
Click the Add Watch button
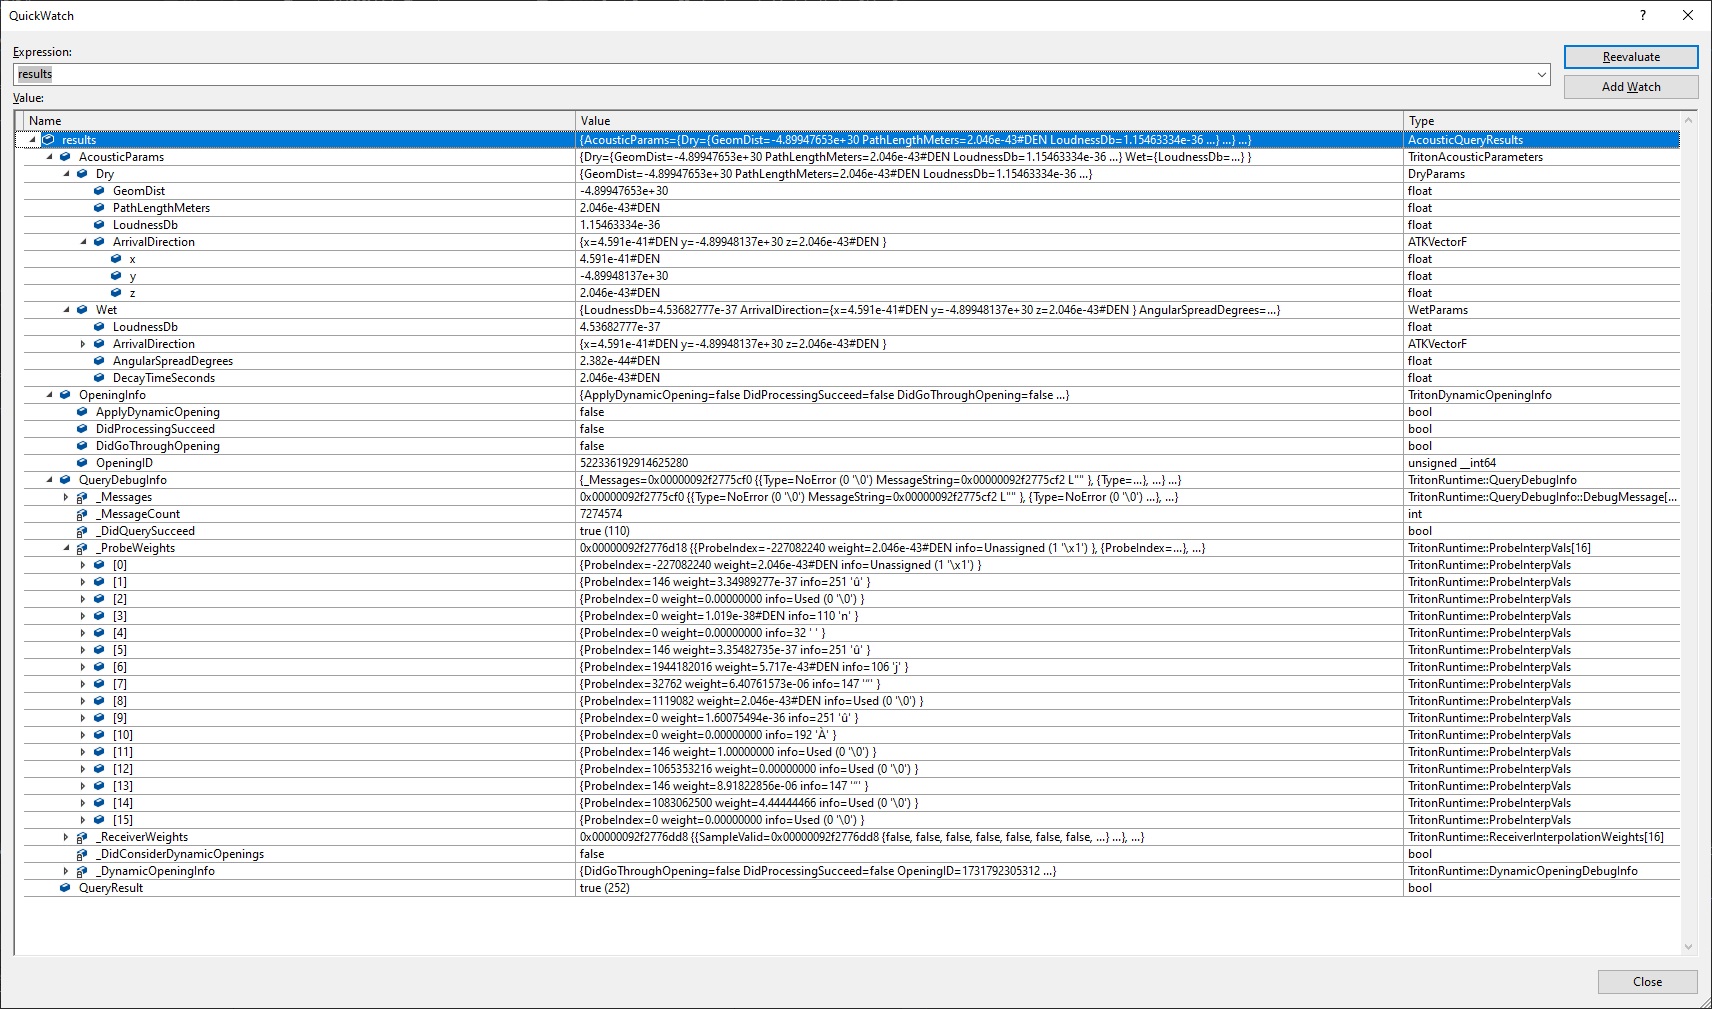(x=1630, y=87)
